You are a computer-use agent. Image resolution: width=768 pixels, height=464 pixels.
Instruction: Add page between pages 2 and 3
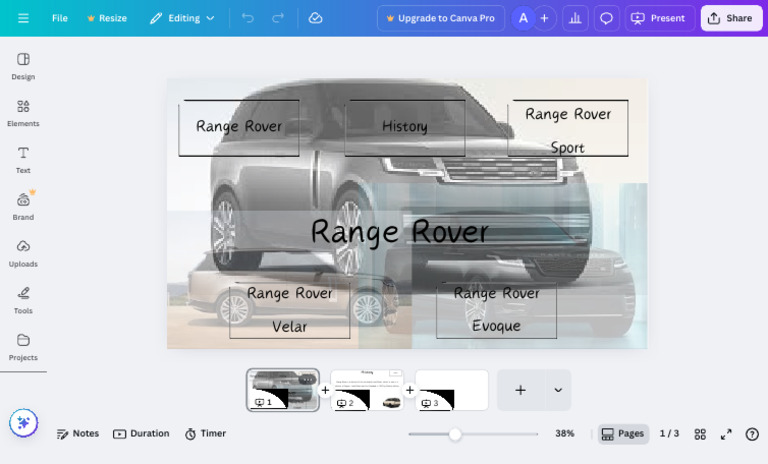409,390
